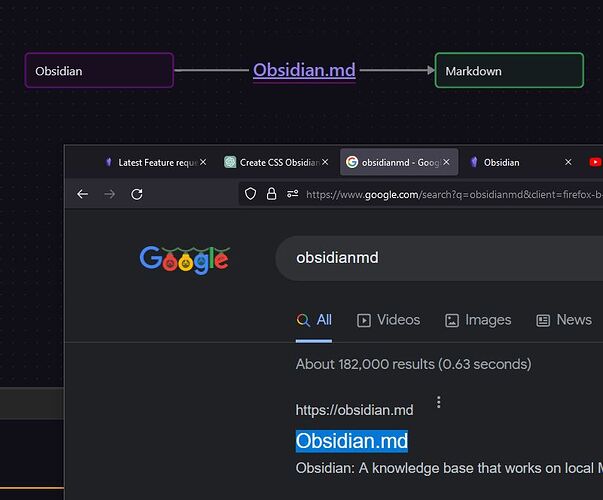Open the YouTube tab
603x500 pixels.
595,162
